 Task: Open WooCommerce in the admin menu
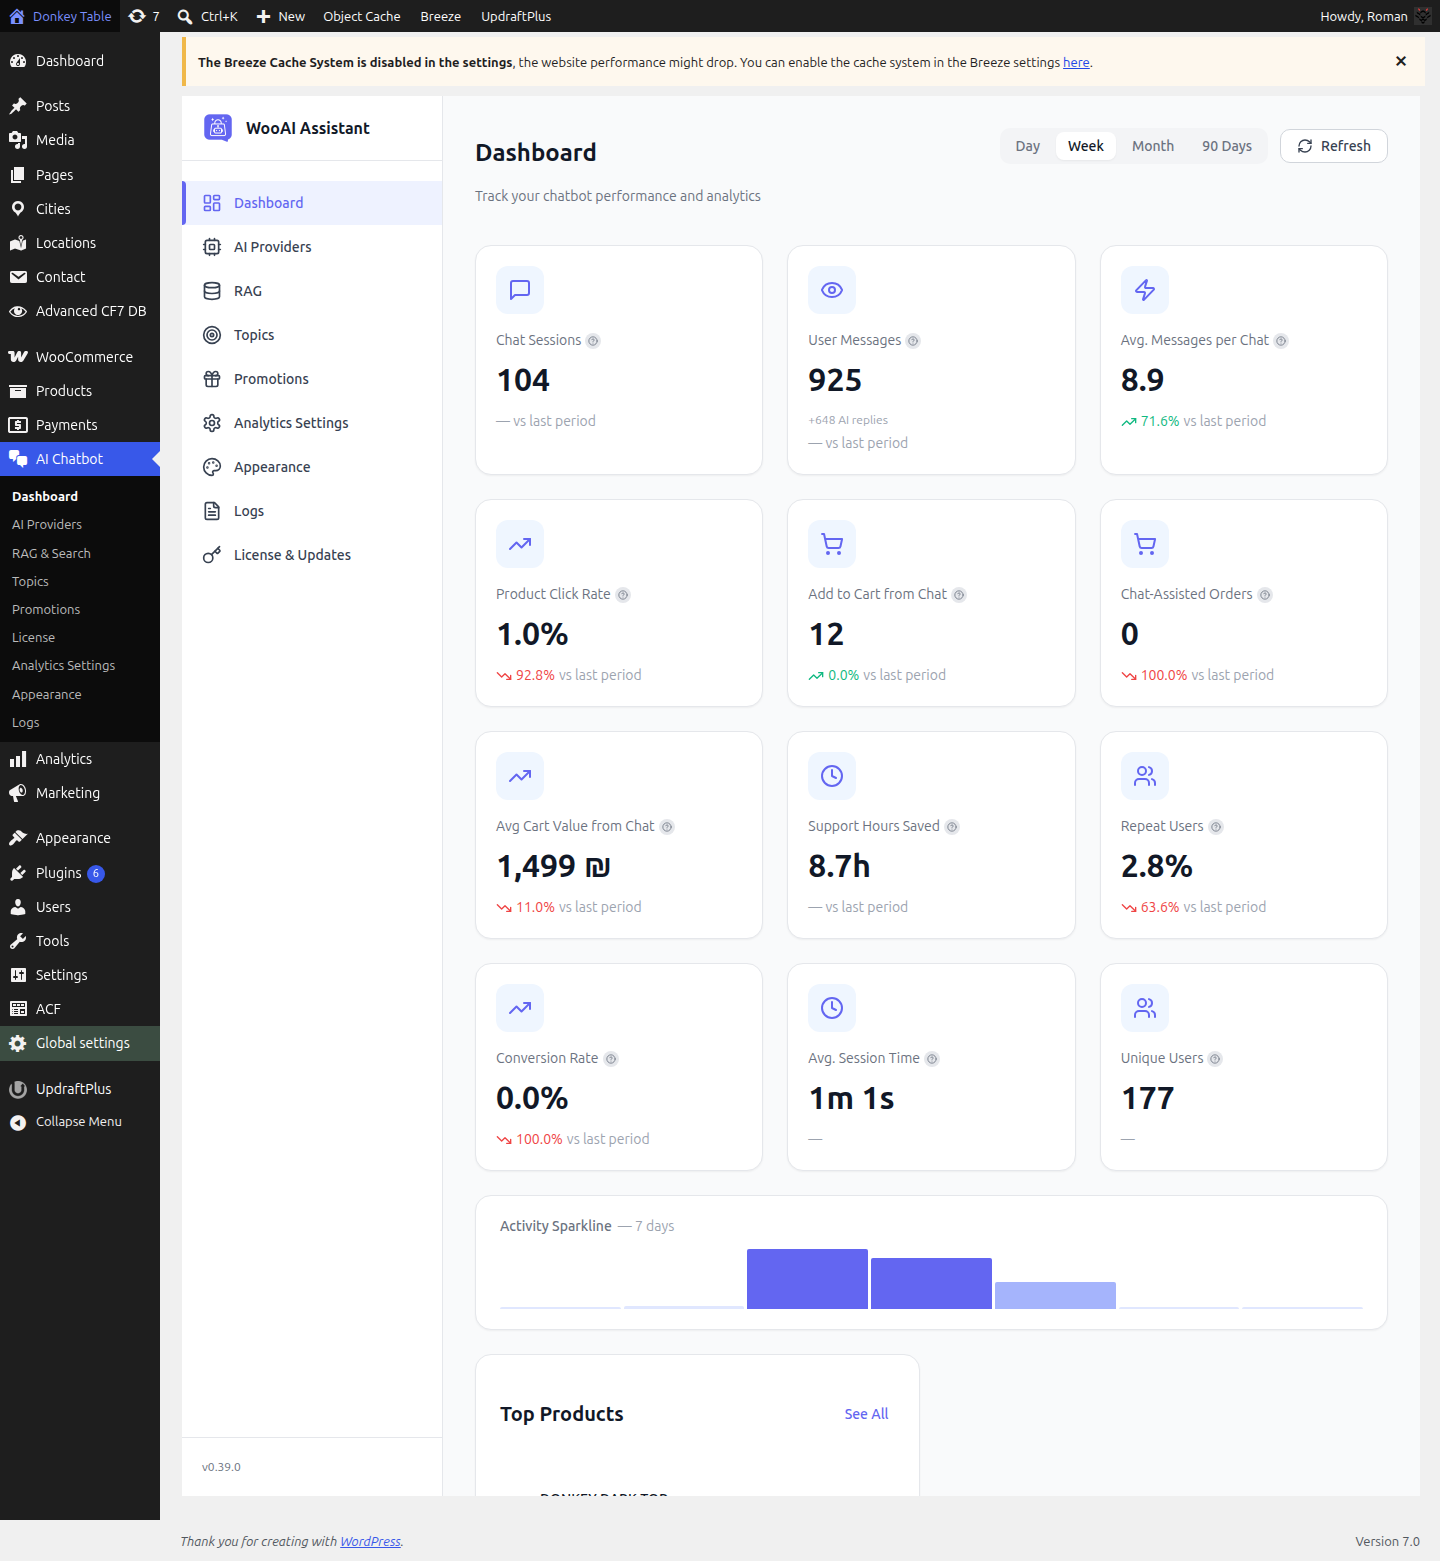pos(80,357)
